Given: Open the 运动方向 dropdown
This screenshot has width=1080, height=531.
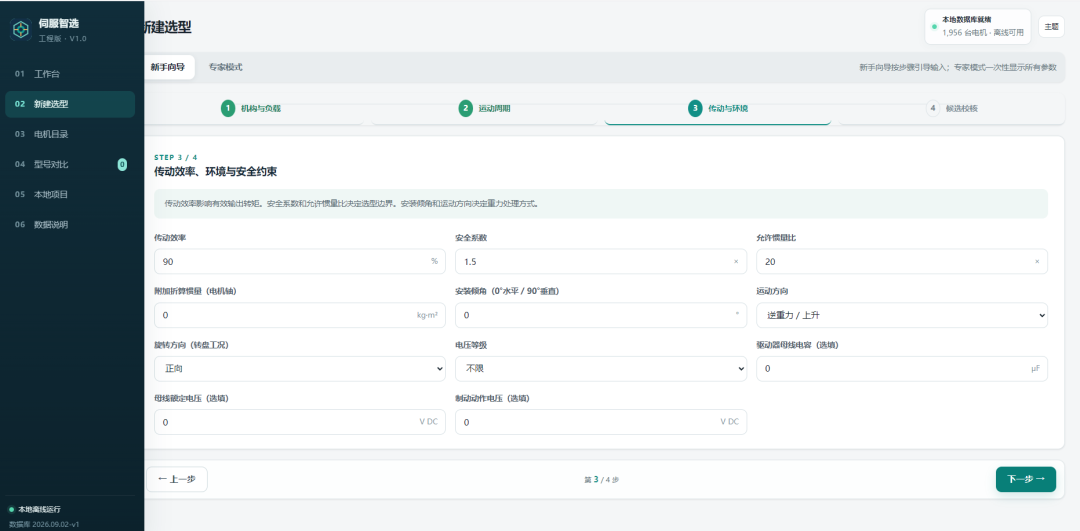Looking at the screenshot, I should click(x=902, y=315).
